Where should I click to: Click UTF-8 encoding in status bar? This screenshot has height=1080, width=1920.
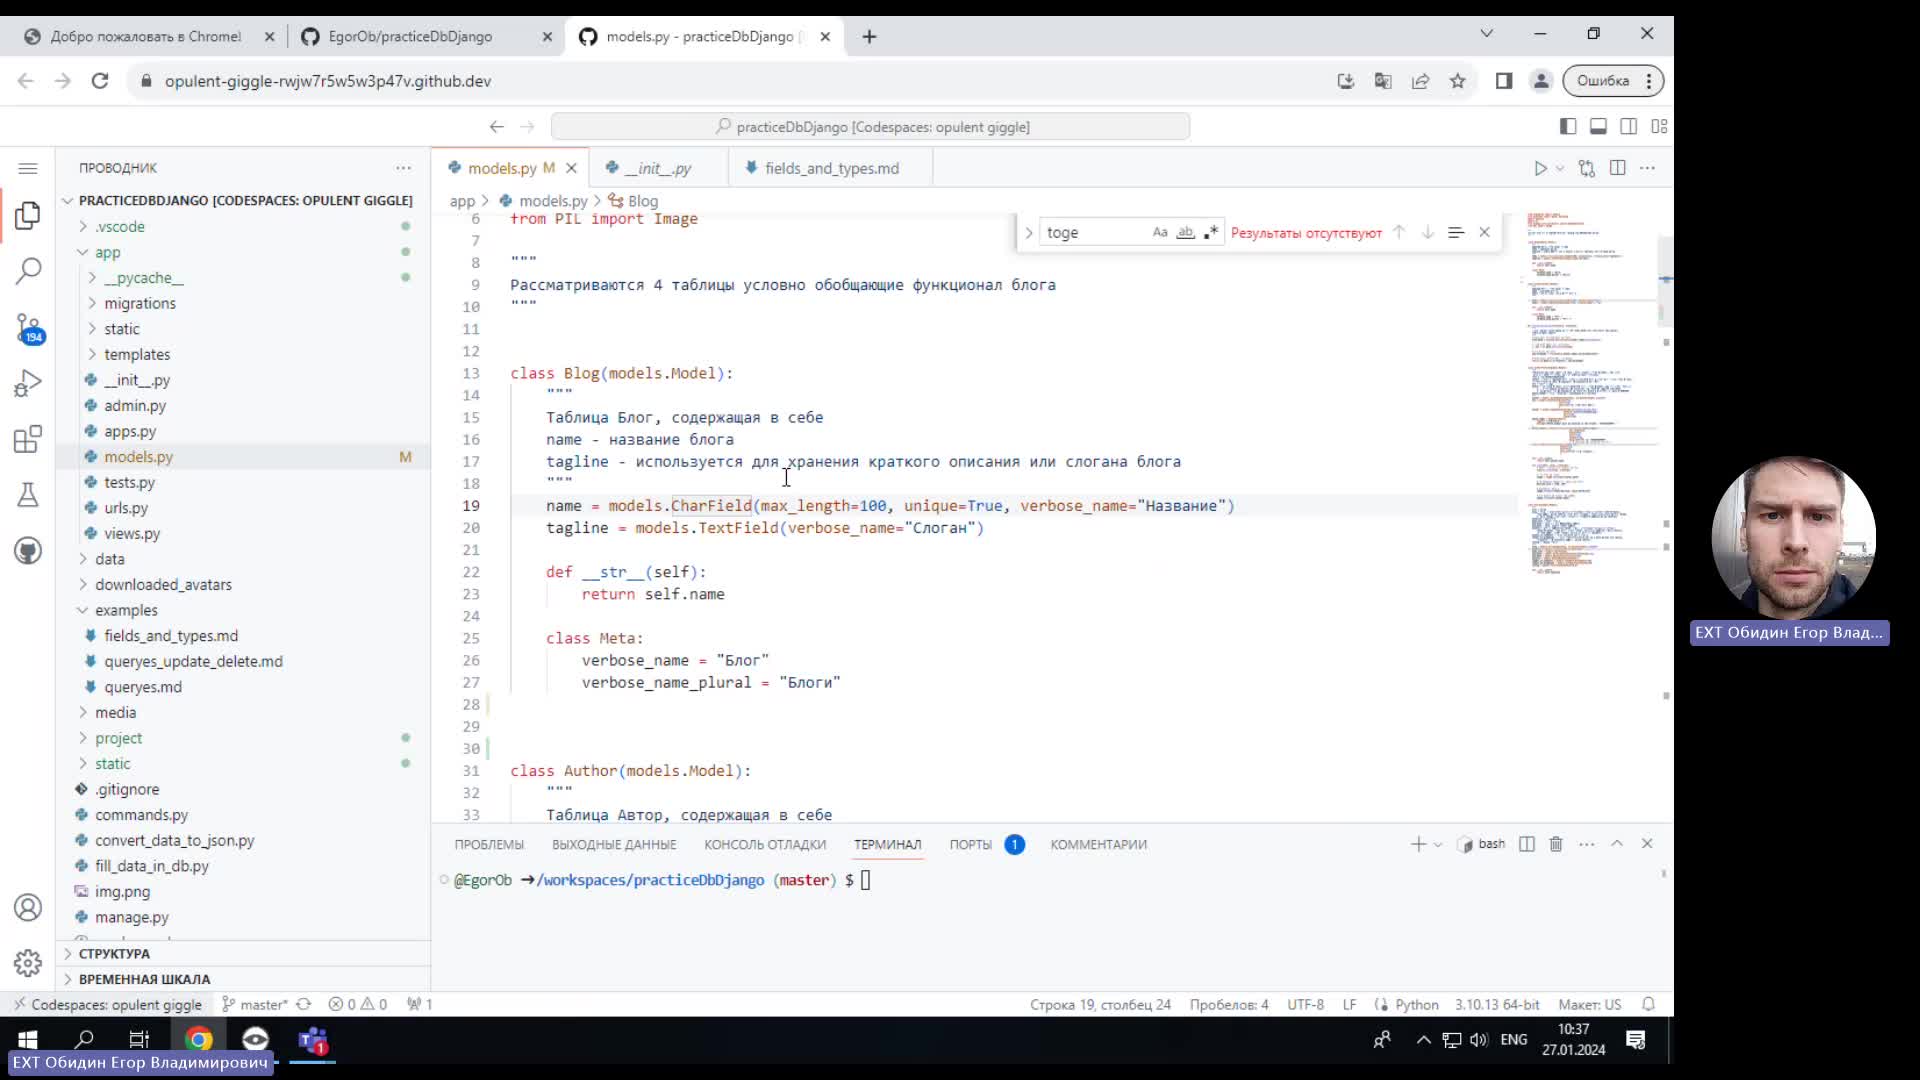(x=1305, y=1004)
